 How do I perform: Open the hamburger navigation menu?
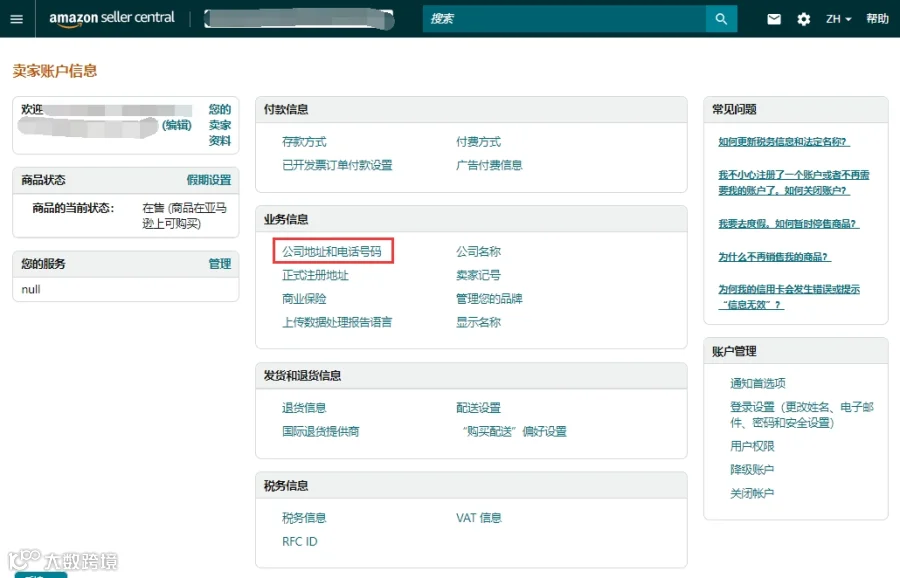click(x=17, y=19)
